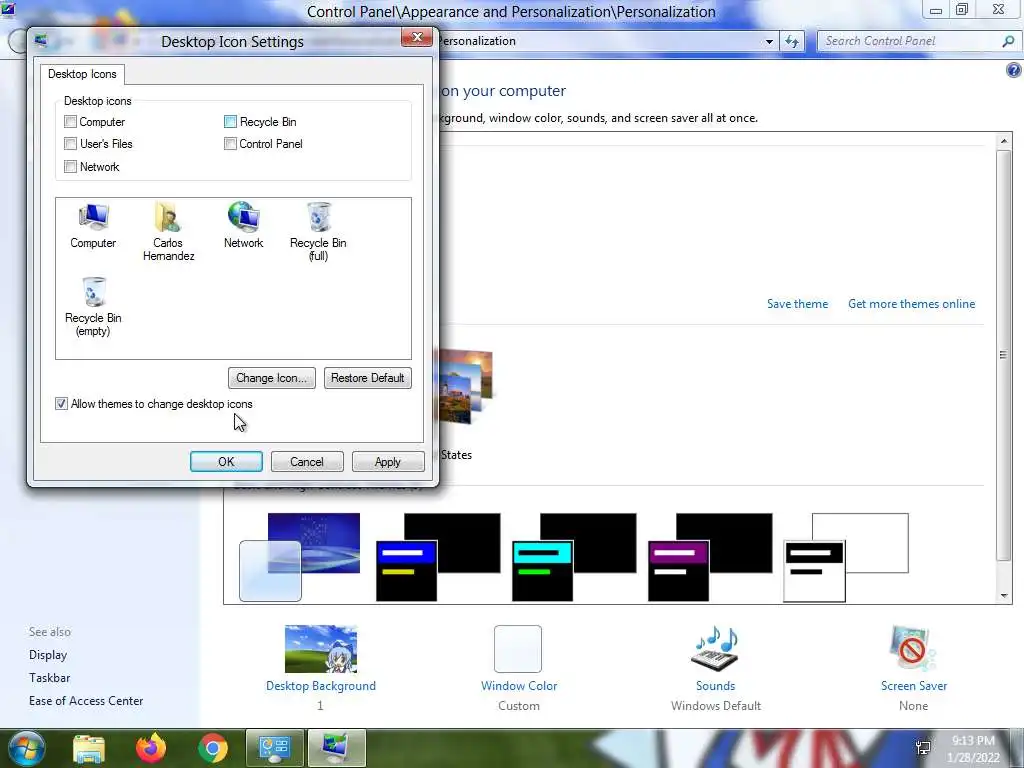Select the blue High Contrast theme thumbnail
1024x768 pixels.
pyautogui.click(x=438, y=557)
